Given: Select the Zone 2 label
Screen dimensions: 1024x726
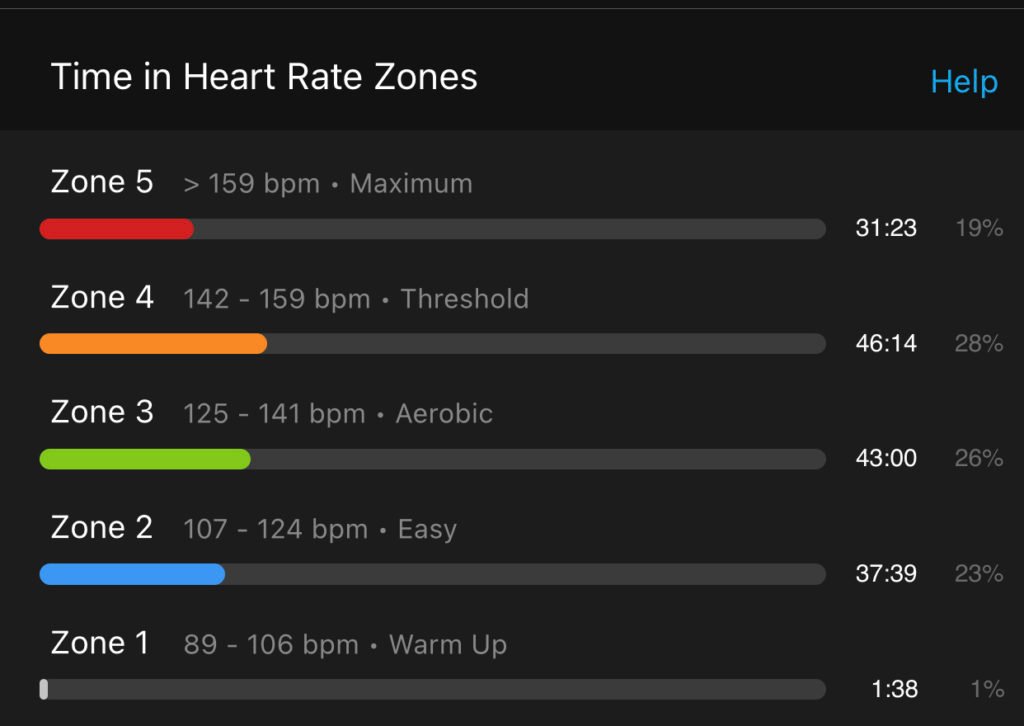Looking at the screenshot, I should [x=102, y=528].
